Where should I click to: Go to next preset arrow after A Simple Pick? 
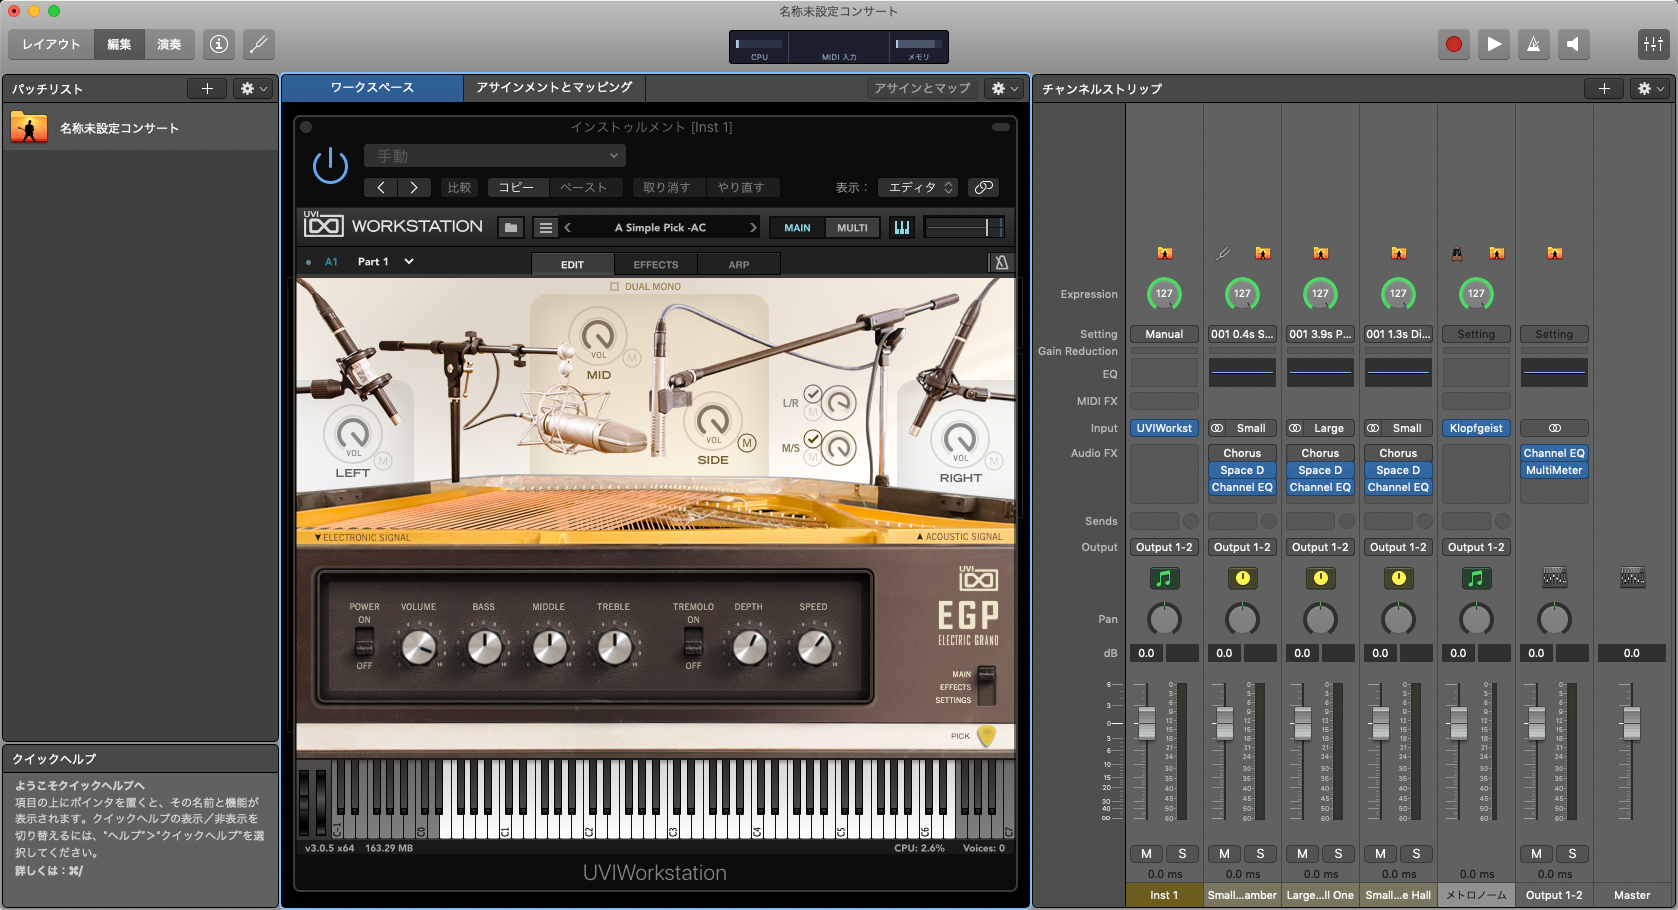pos(753,228)
